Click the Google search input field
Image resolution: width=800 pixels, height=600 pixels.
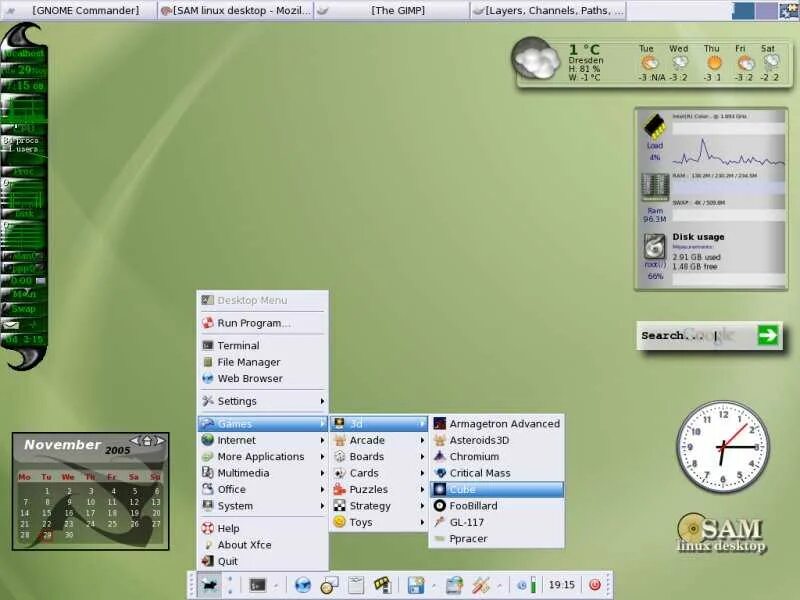(x=696, y=335)
